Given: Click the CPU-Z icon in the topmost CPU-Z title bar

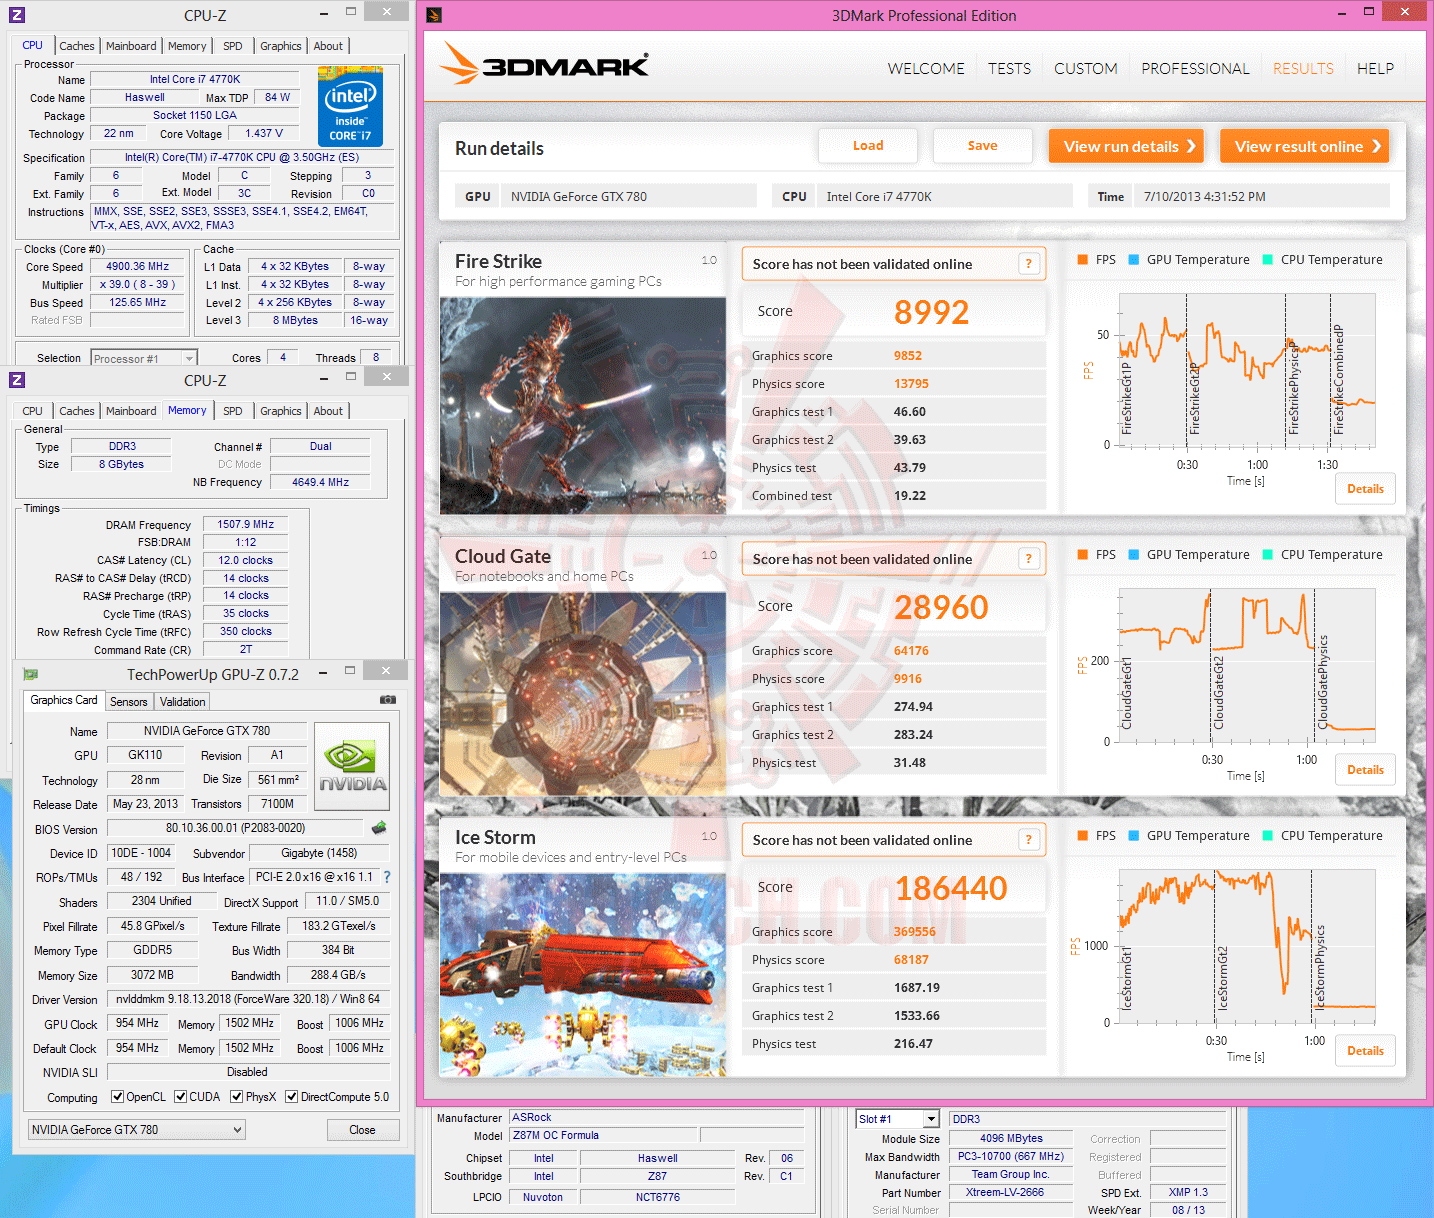Looking at the screenshot, I should click(16, 15).
